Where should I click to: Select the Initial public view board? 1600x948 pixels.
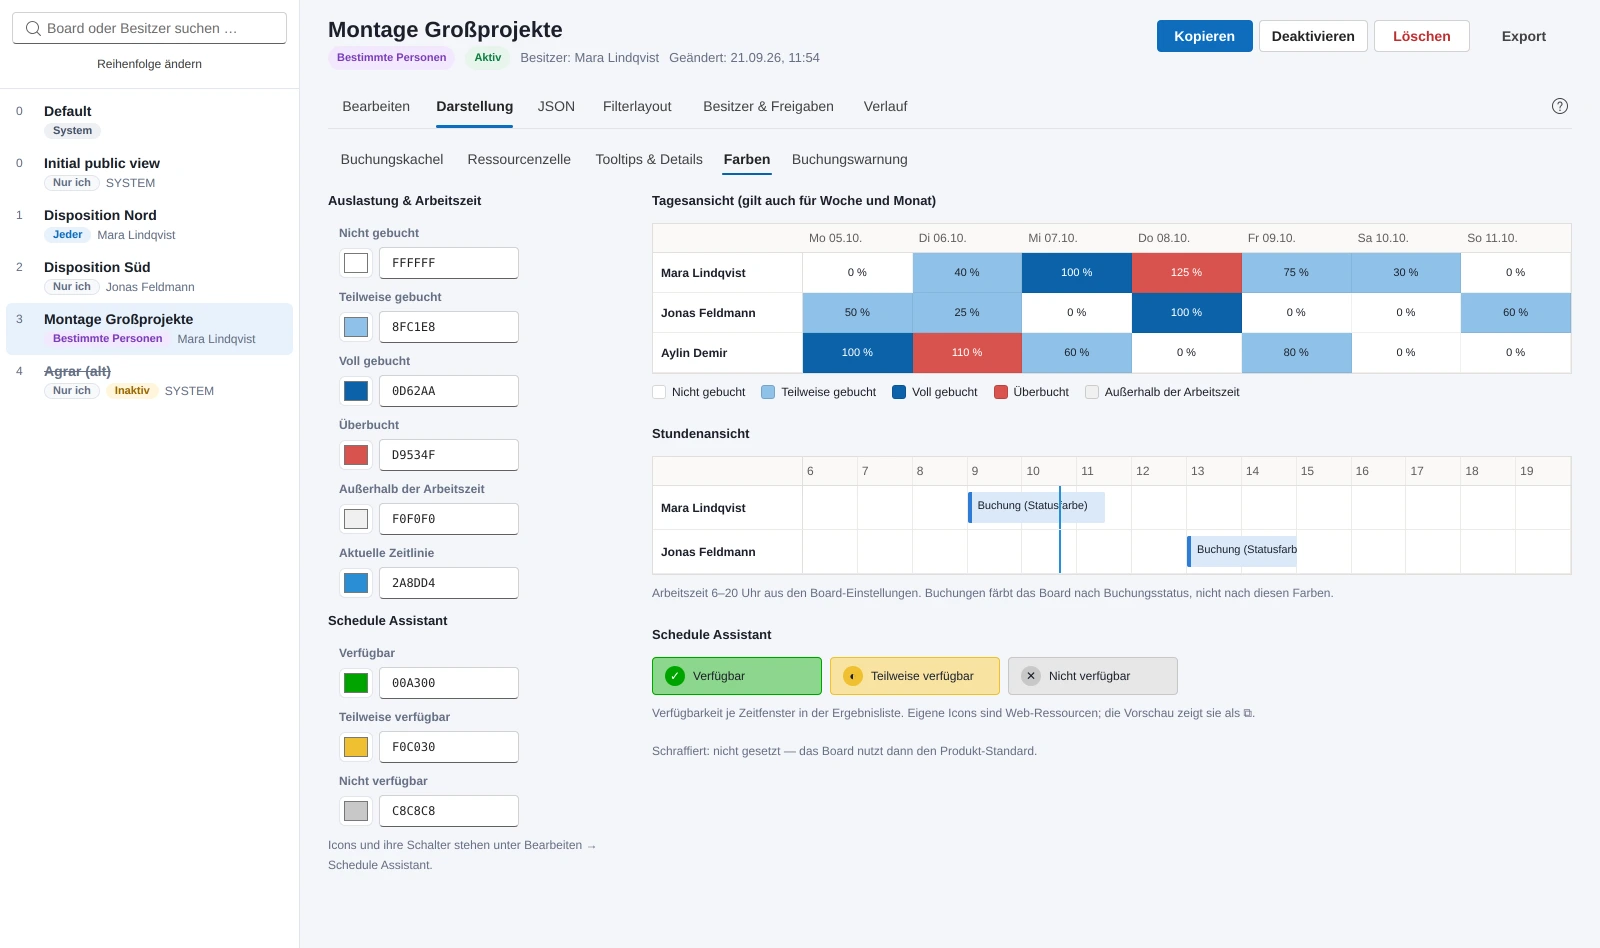coord(149,173)
